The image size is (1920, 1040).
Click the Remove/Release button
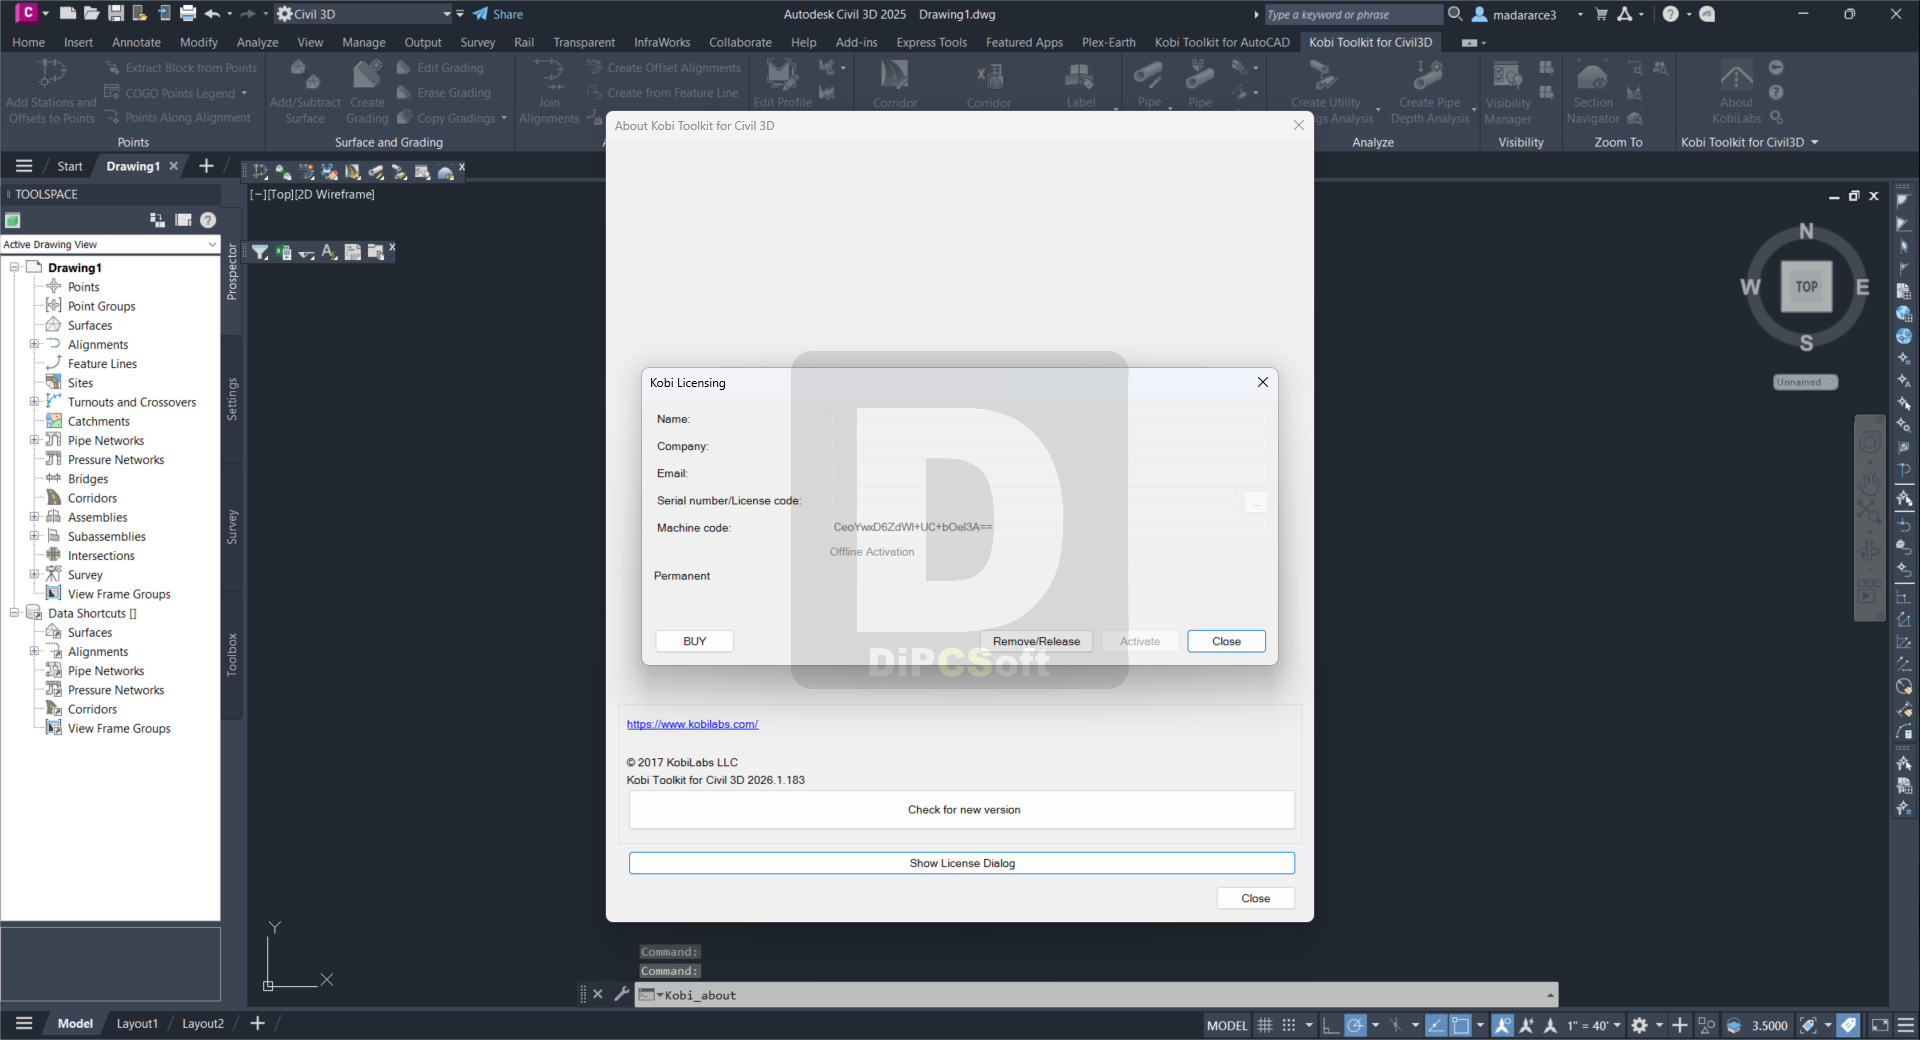pos(1036,641)
